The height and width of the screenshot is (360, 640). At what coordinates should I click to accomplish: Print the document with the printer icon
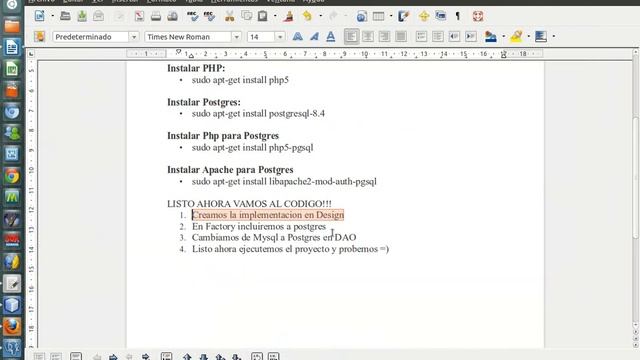pyautogui.click(x=156, y=16)
